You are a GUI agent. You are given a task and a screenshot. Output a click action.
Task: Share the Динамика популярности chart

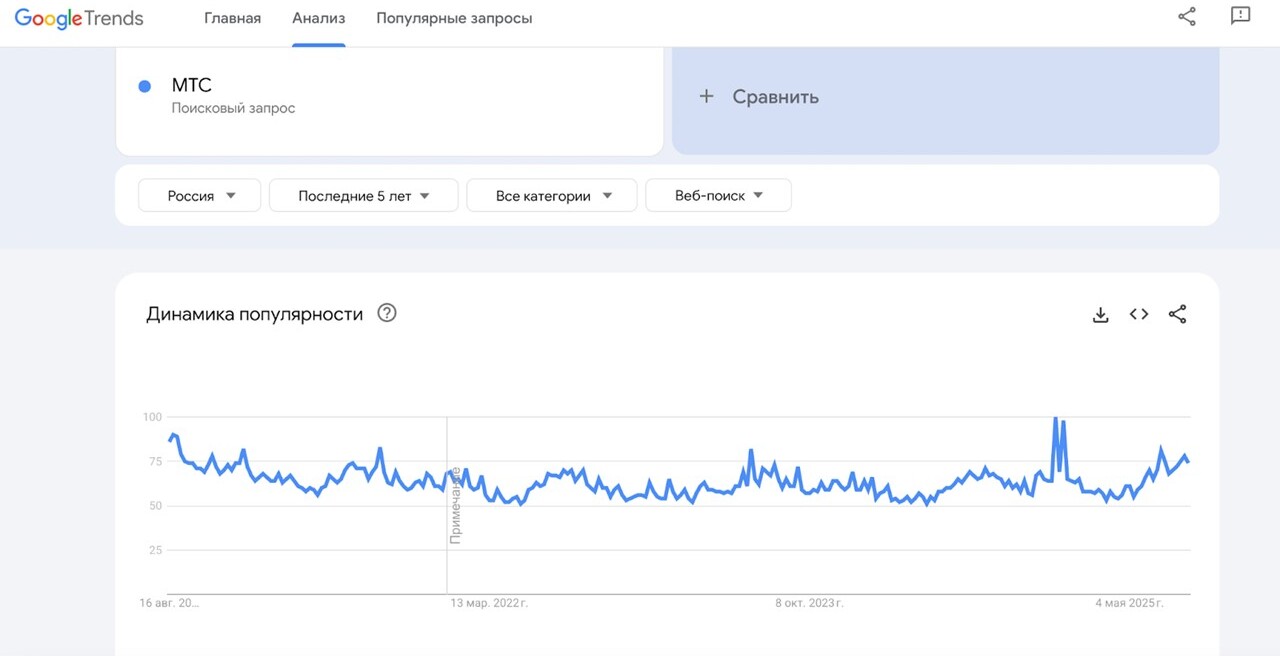coord(1177,313)
